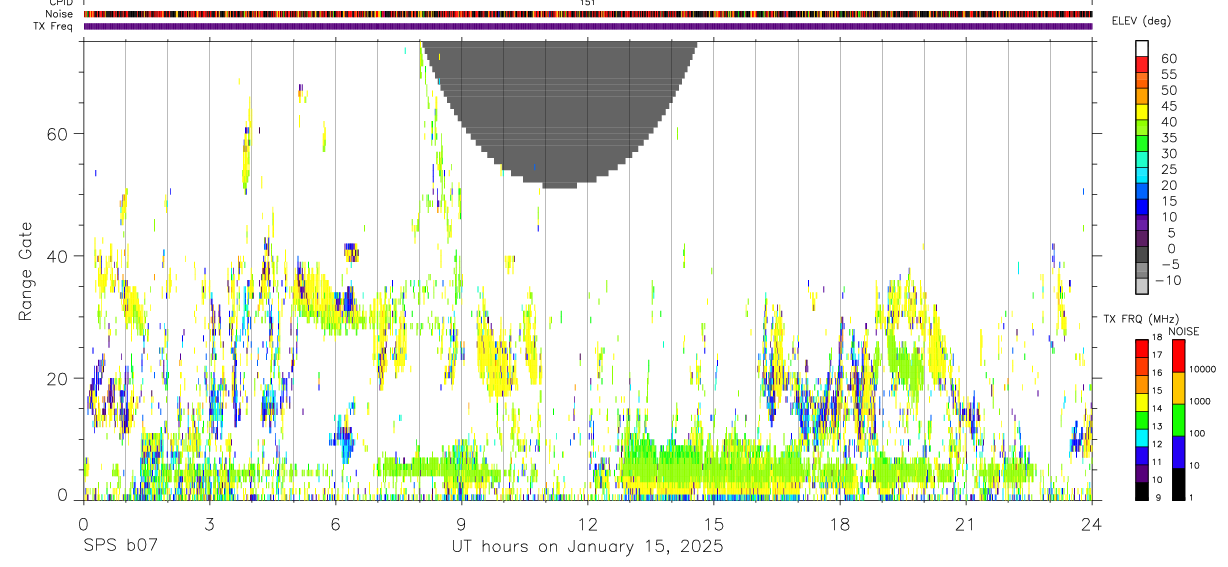Click the "Noise" row label at the top left

click(60, 14)
